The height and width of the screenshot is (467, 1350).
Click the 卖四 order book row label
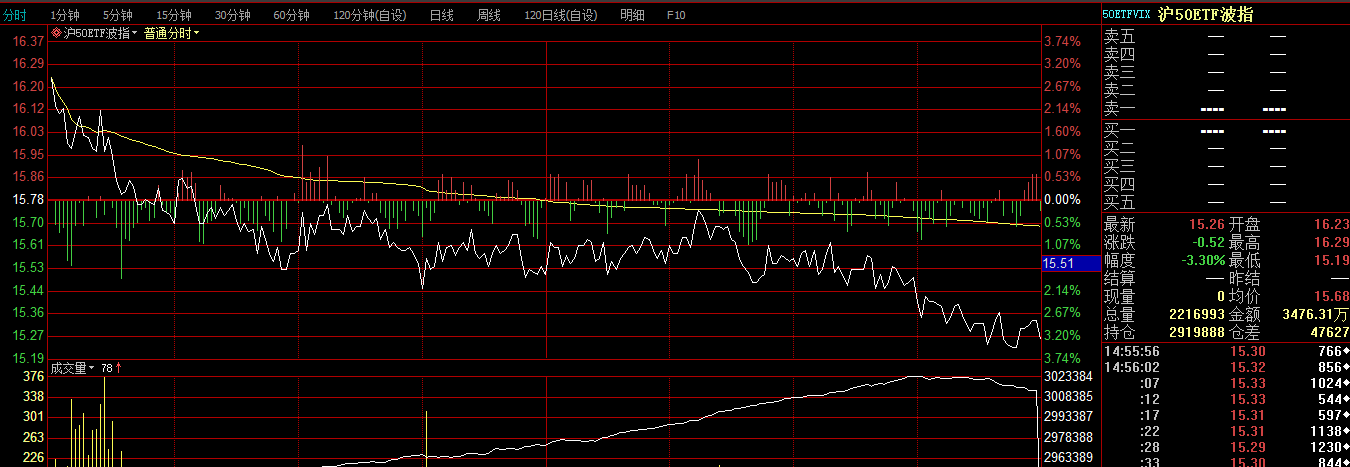tap(1120, 54)
